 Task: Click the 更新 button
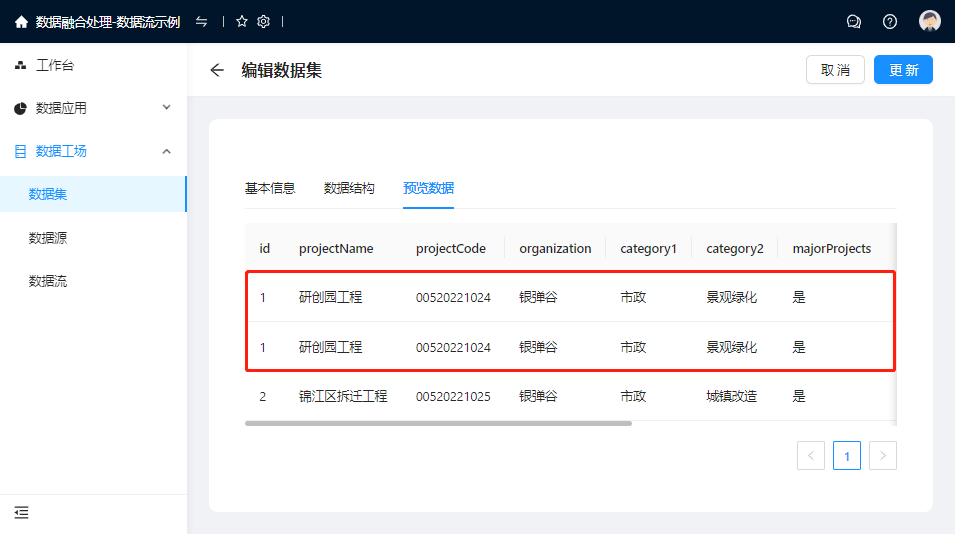[903, 70]
